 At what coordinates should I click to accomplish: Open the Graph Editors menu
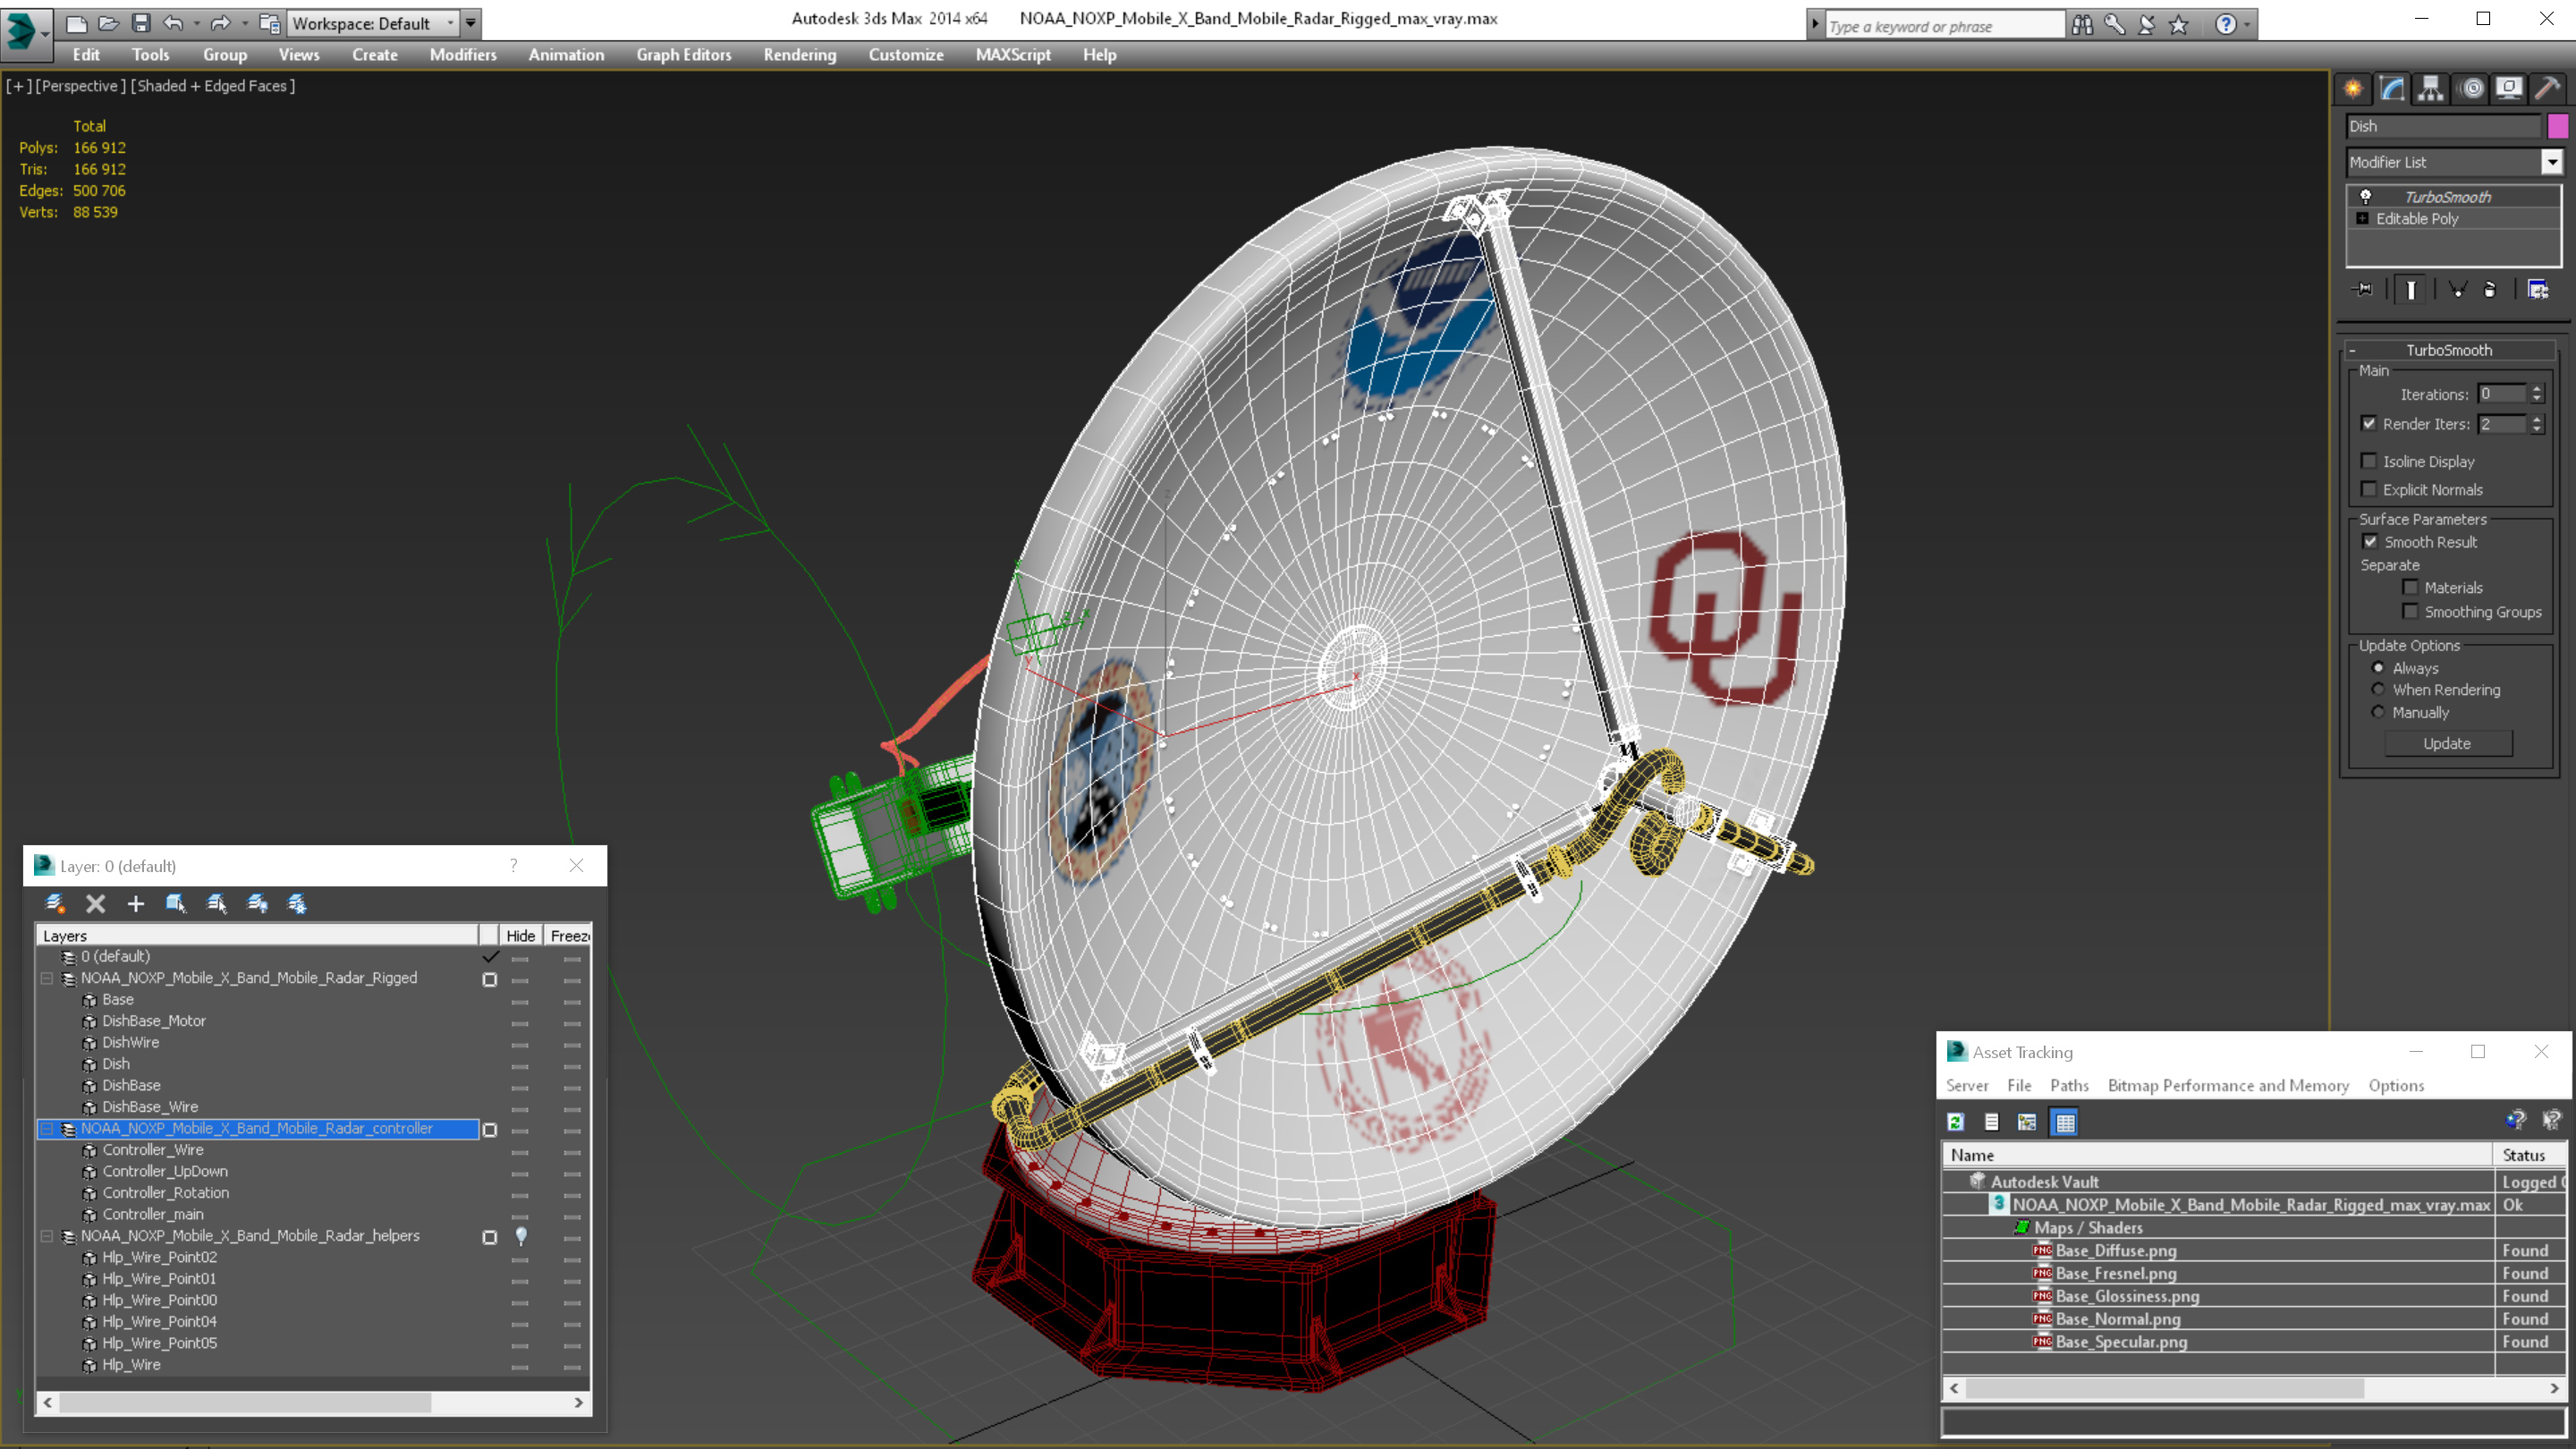(x=684, y=55)
